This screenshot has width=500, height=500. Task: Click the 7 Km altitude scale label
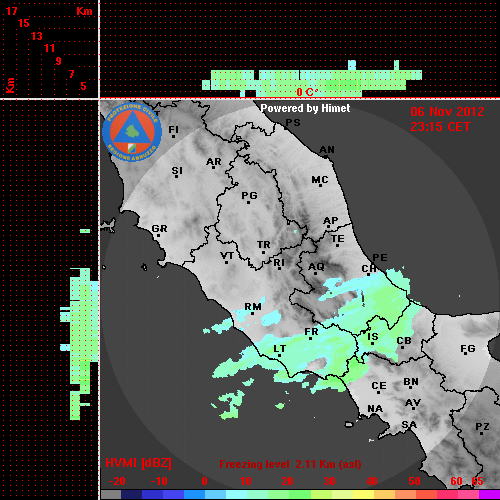71,74
